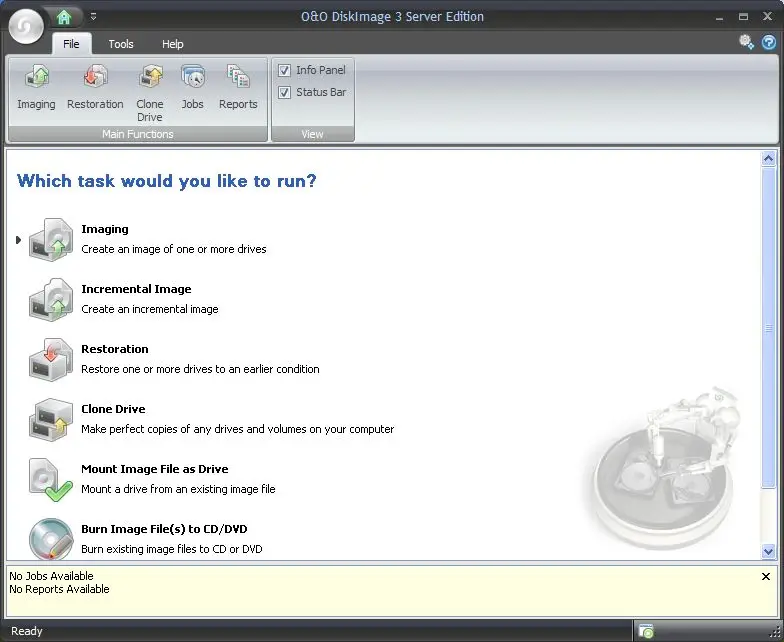Click the 'No Jobs Available' text
The image size is (784, 642).
click(52, 576)
